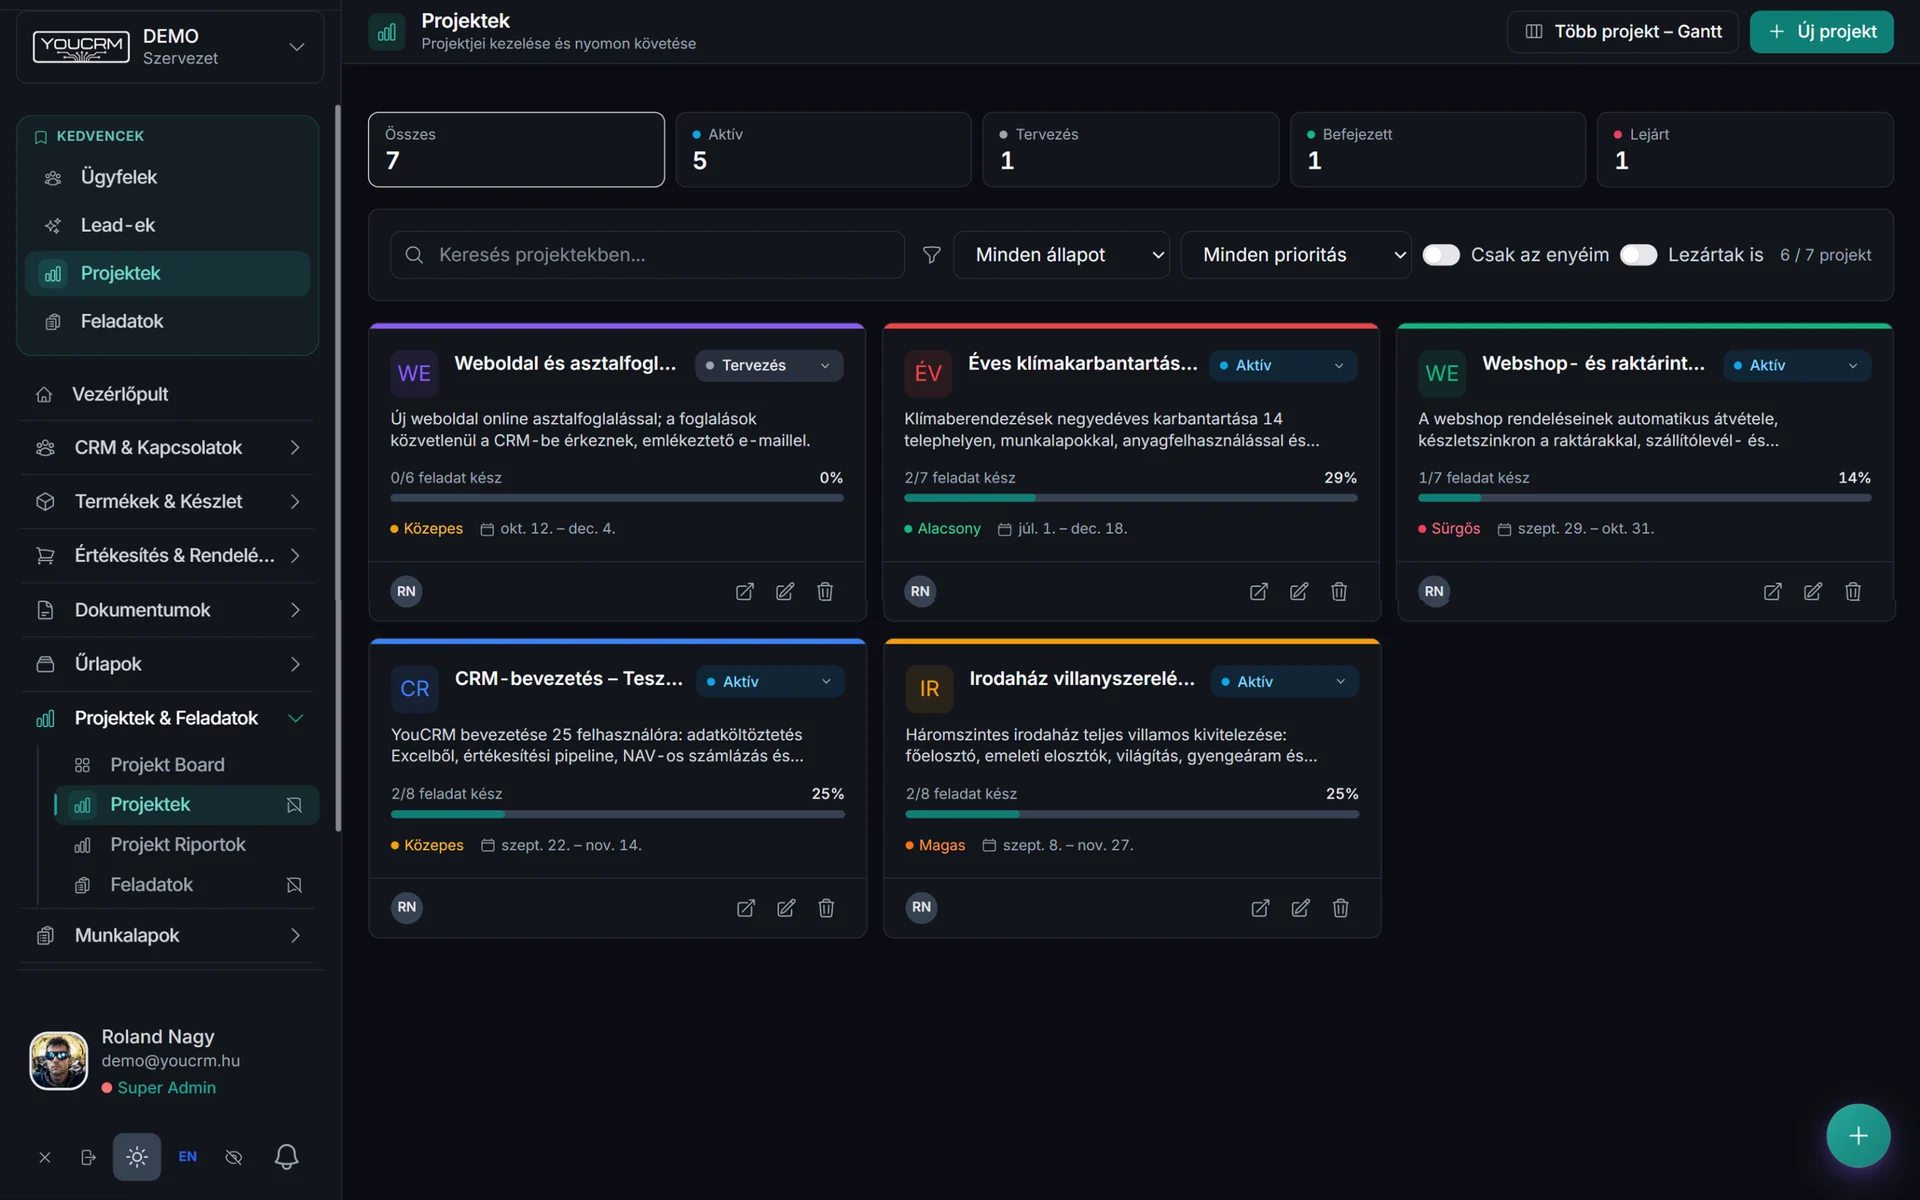1920x1200 pixels.
Task: Open Lead-ek in favorites
Action: (167, 225)
